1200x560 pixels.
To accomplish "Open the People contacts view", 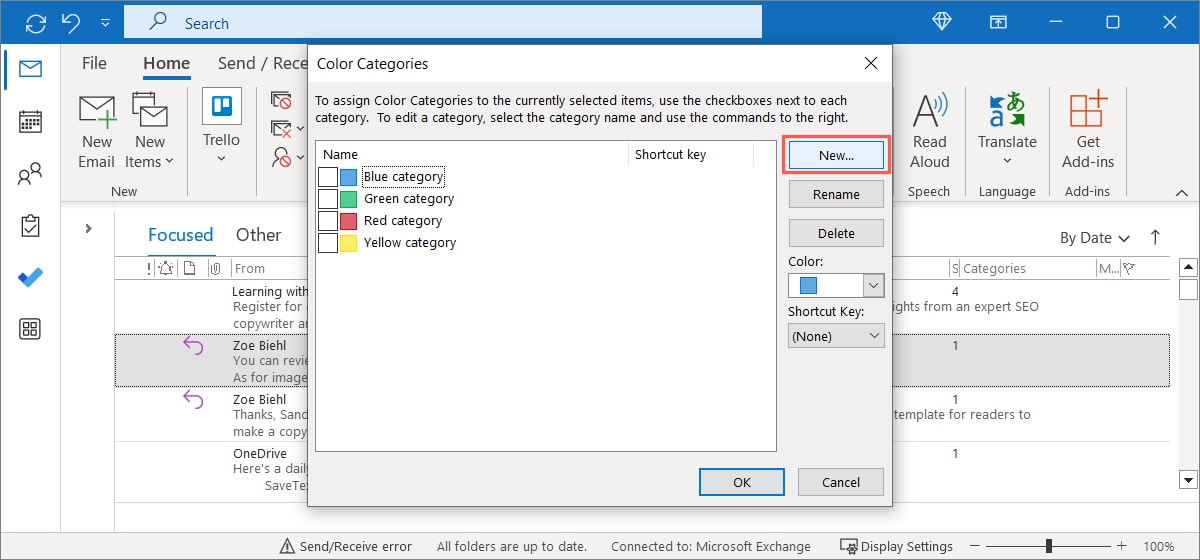I will tap(30, 175).
